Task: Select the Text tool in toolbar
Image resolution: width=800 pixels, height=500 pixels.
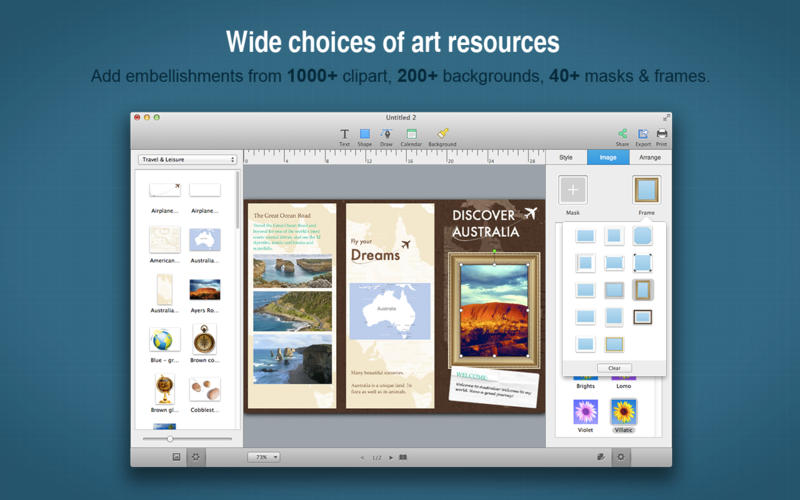Action: point(344,136)
